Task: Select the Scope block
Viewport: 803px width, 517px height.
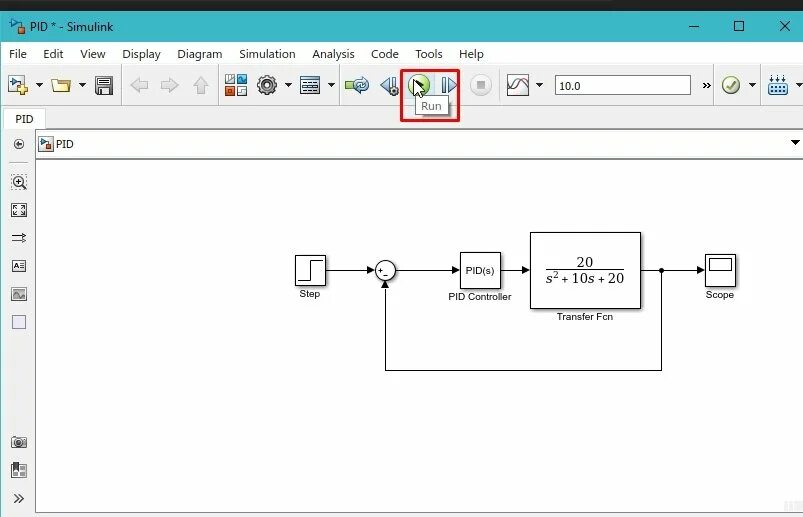Action: 721,270
